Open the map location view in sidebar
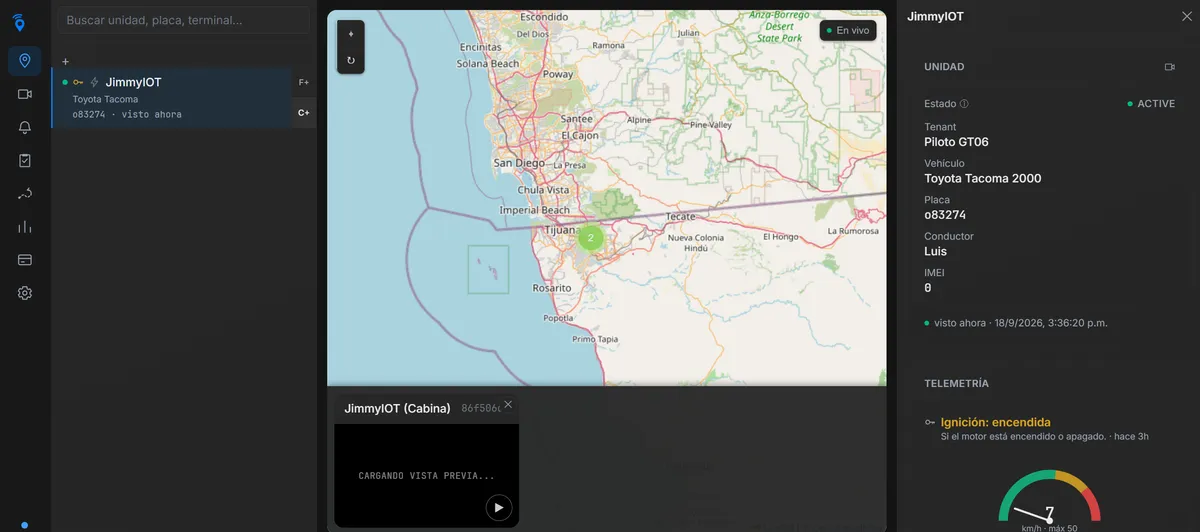The height and width of the screenshot is (532, 1200). click(25, 61)
